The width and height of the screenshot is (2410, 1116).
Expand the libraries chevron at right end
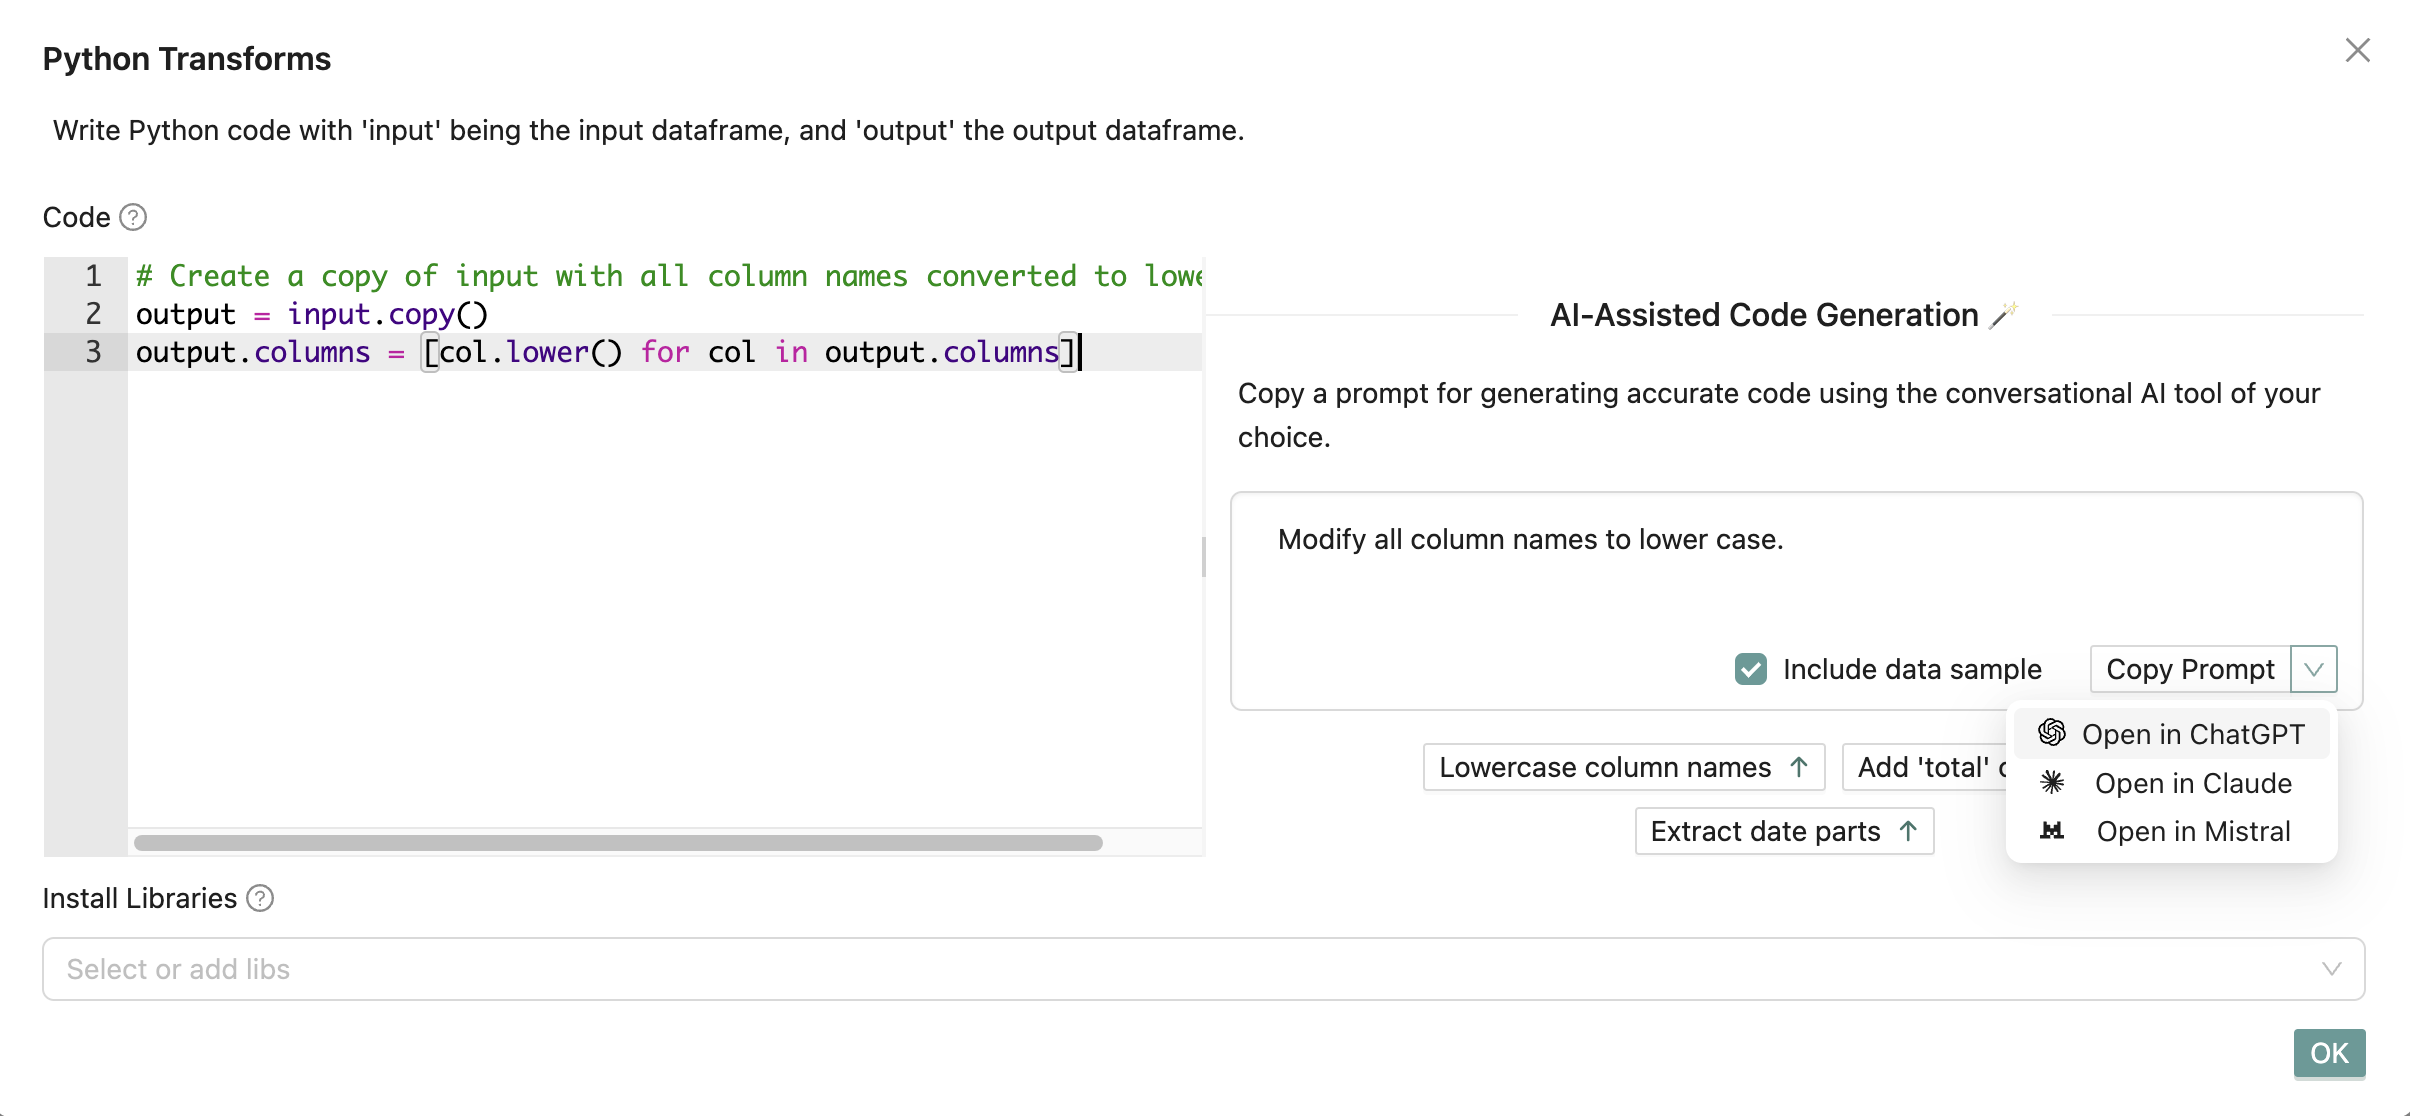(x=2332, y=969)
